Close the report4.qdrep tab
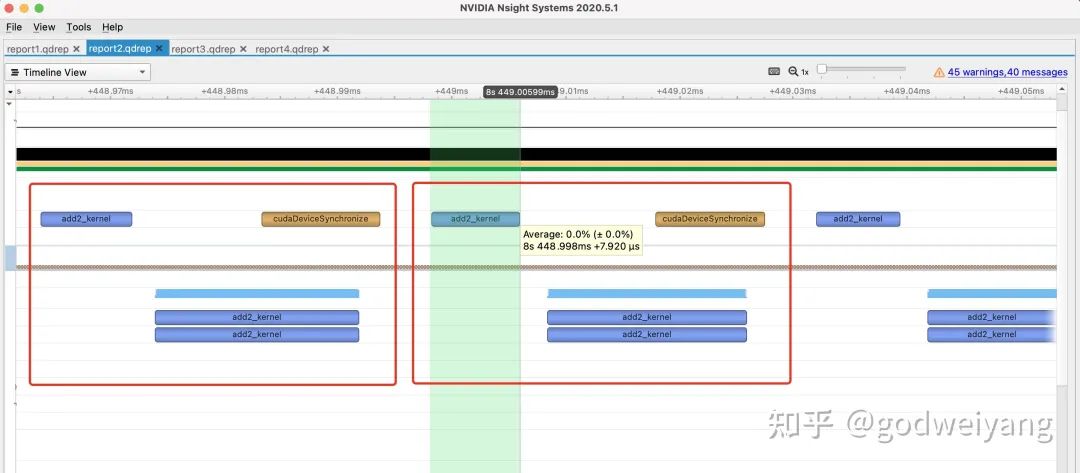The width and height of the screenshot is (1080, 473). [x=326, y=49]
